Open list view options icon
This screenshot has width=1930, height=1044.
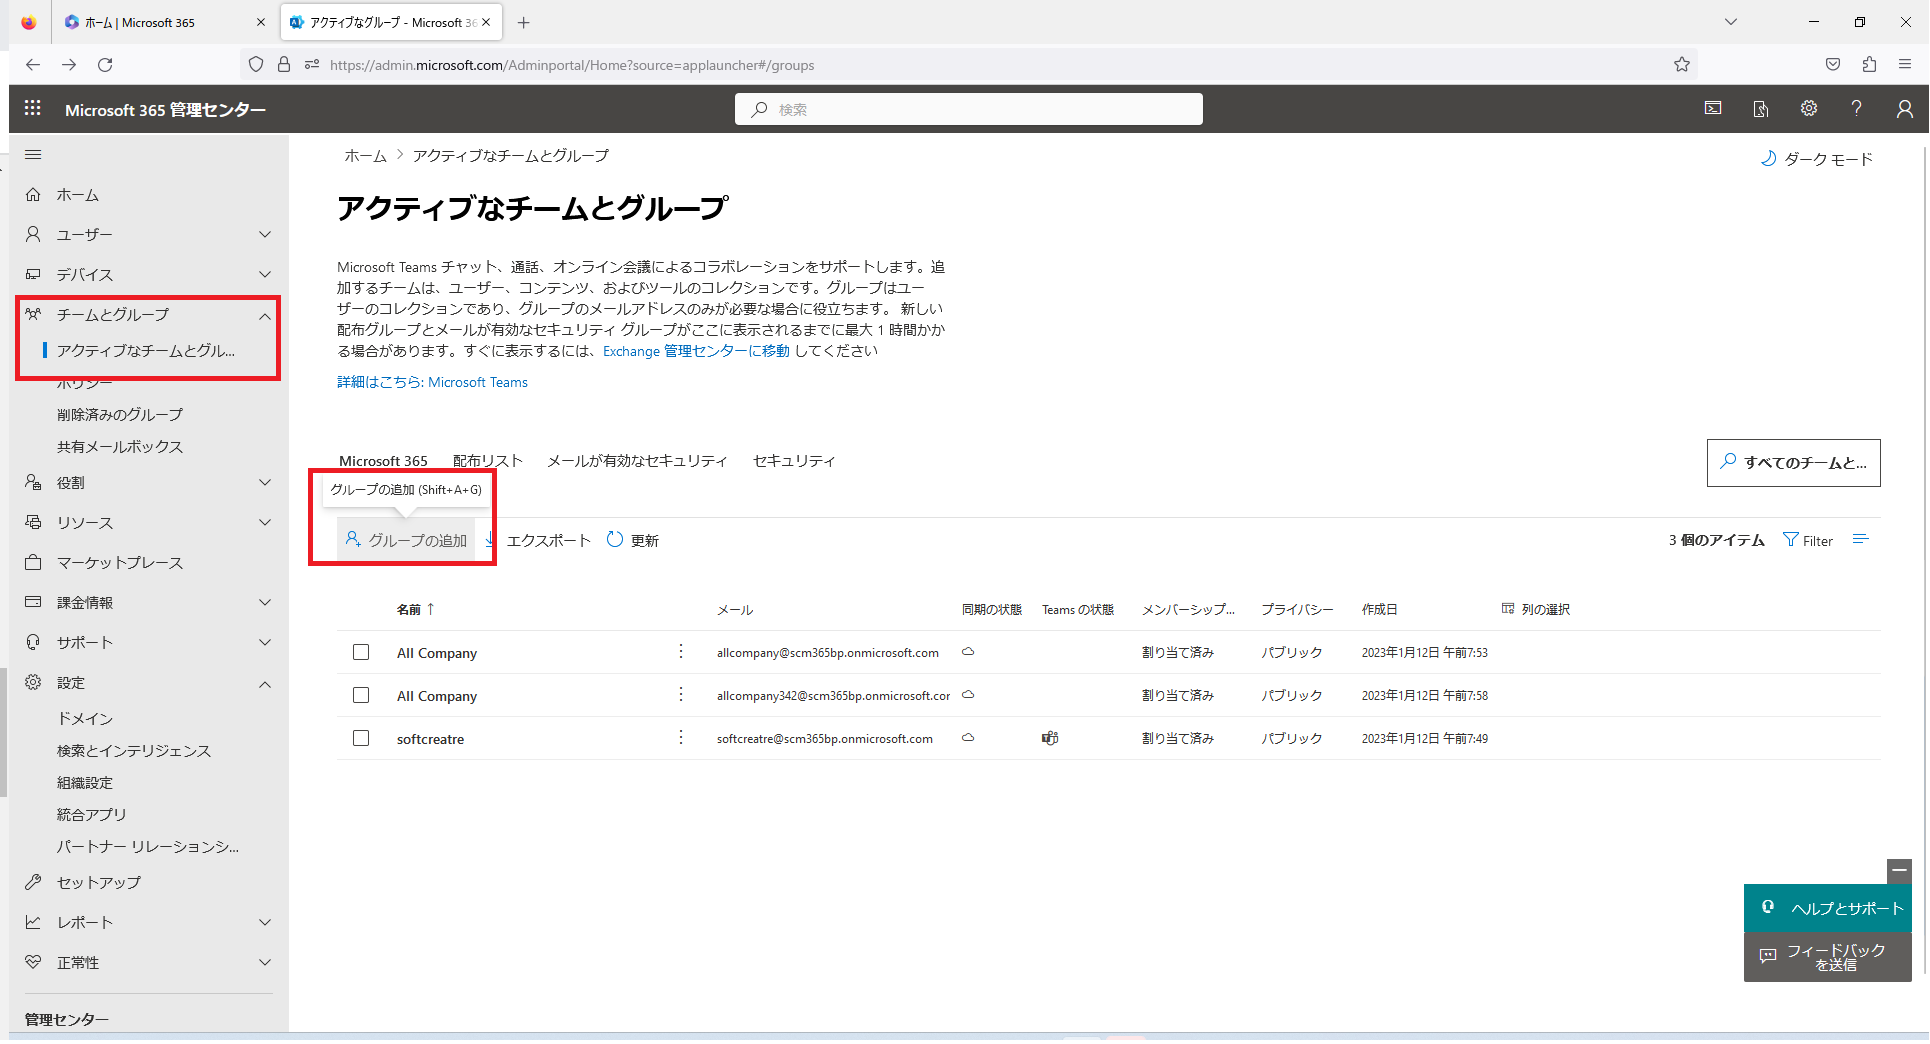[1860, 539]
